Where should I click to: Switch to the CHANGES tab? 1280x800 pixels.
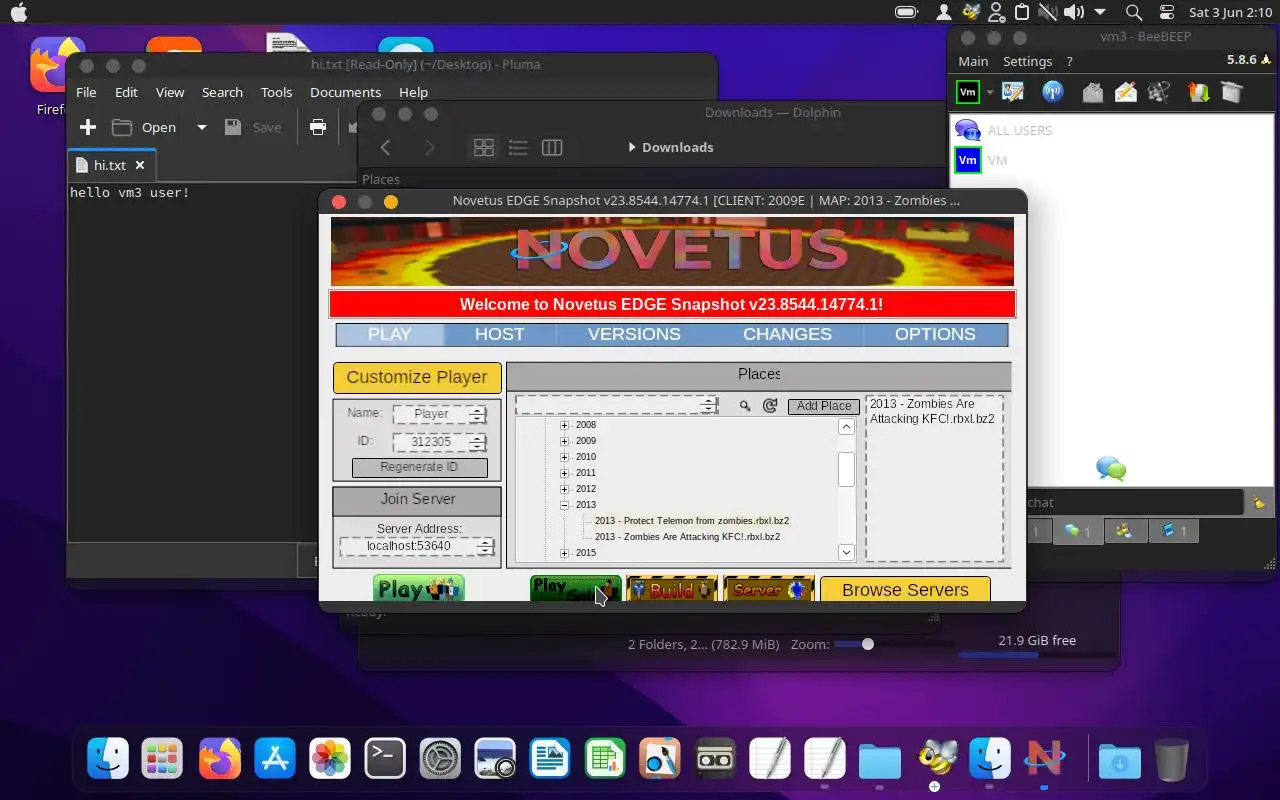pyautogui.click(x=787, y=334)
